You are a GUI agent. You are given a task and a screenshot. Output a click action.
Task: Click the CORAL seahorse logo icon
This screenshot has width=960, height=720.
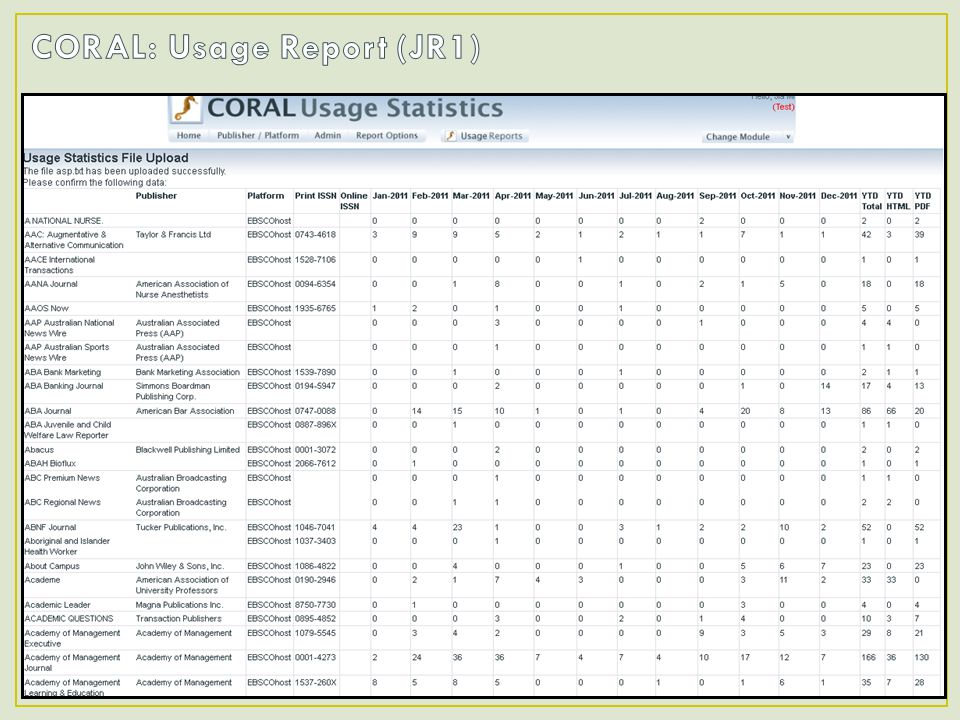click(186, 109)
